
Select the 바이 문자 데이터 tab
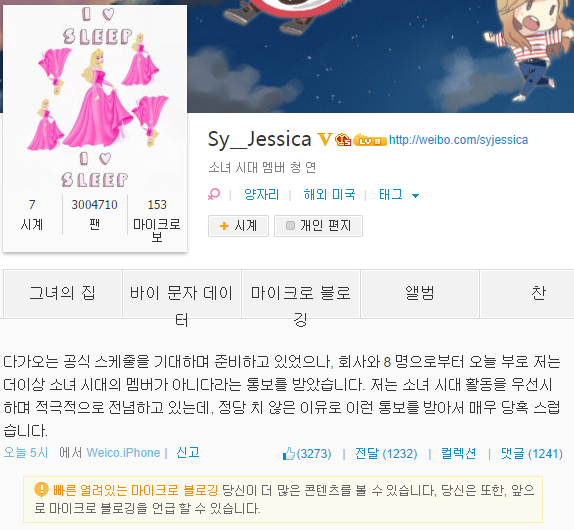click(x=182, y=294)
